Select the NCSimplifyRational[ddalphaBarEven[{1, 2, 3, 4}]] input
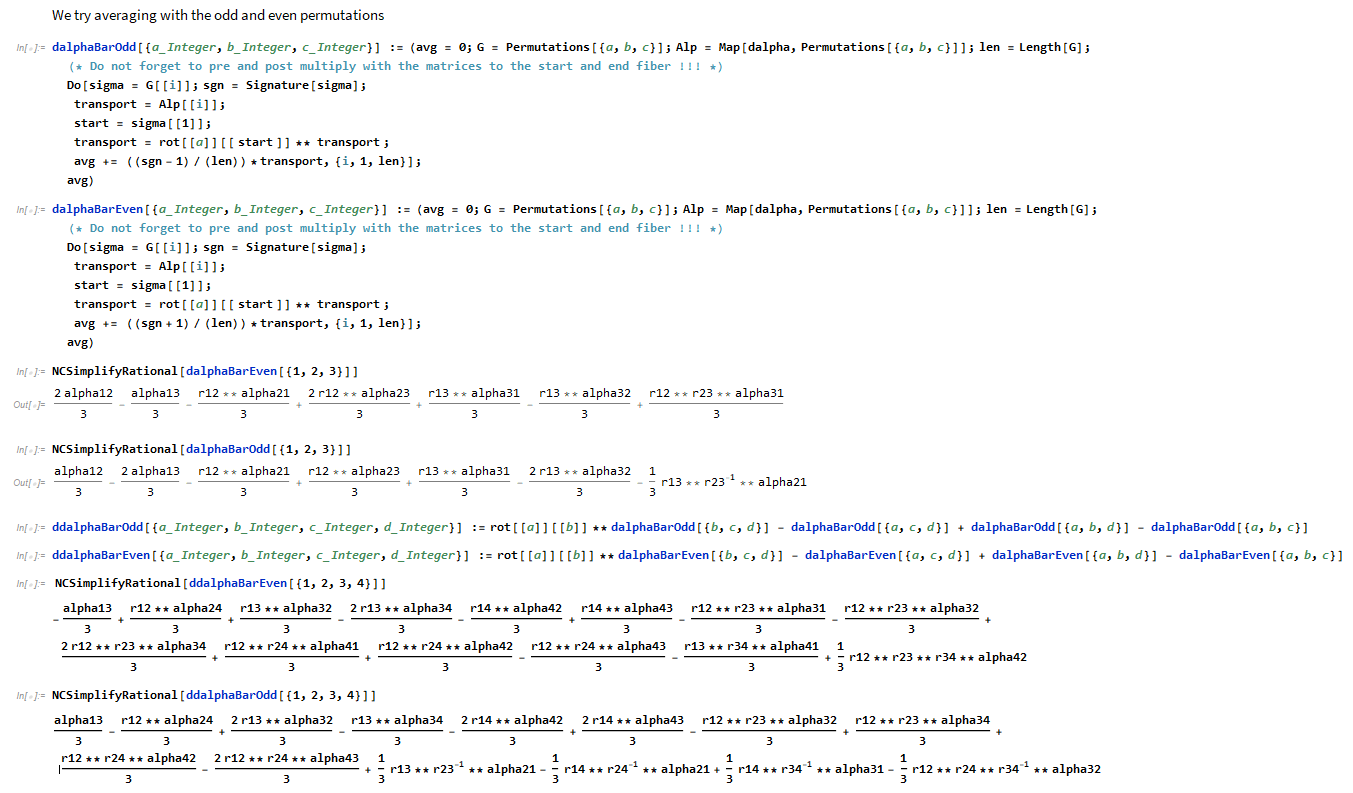The image size is (1353, 793). (220, 583)
